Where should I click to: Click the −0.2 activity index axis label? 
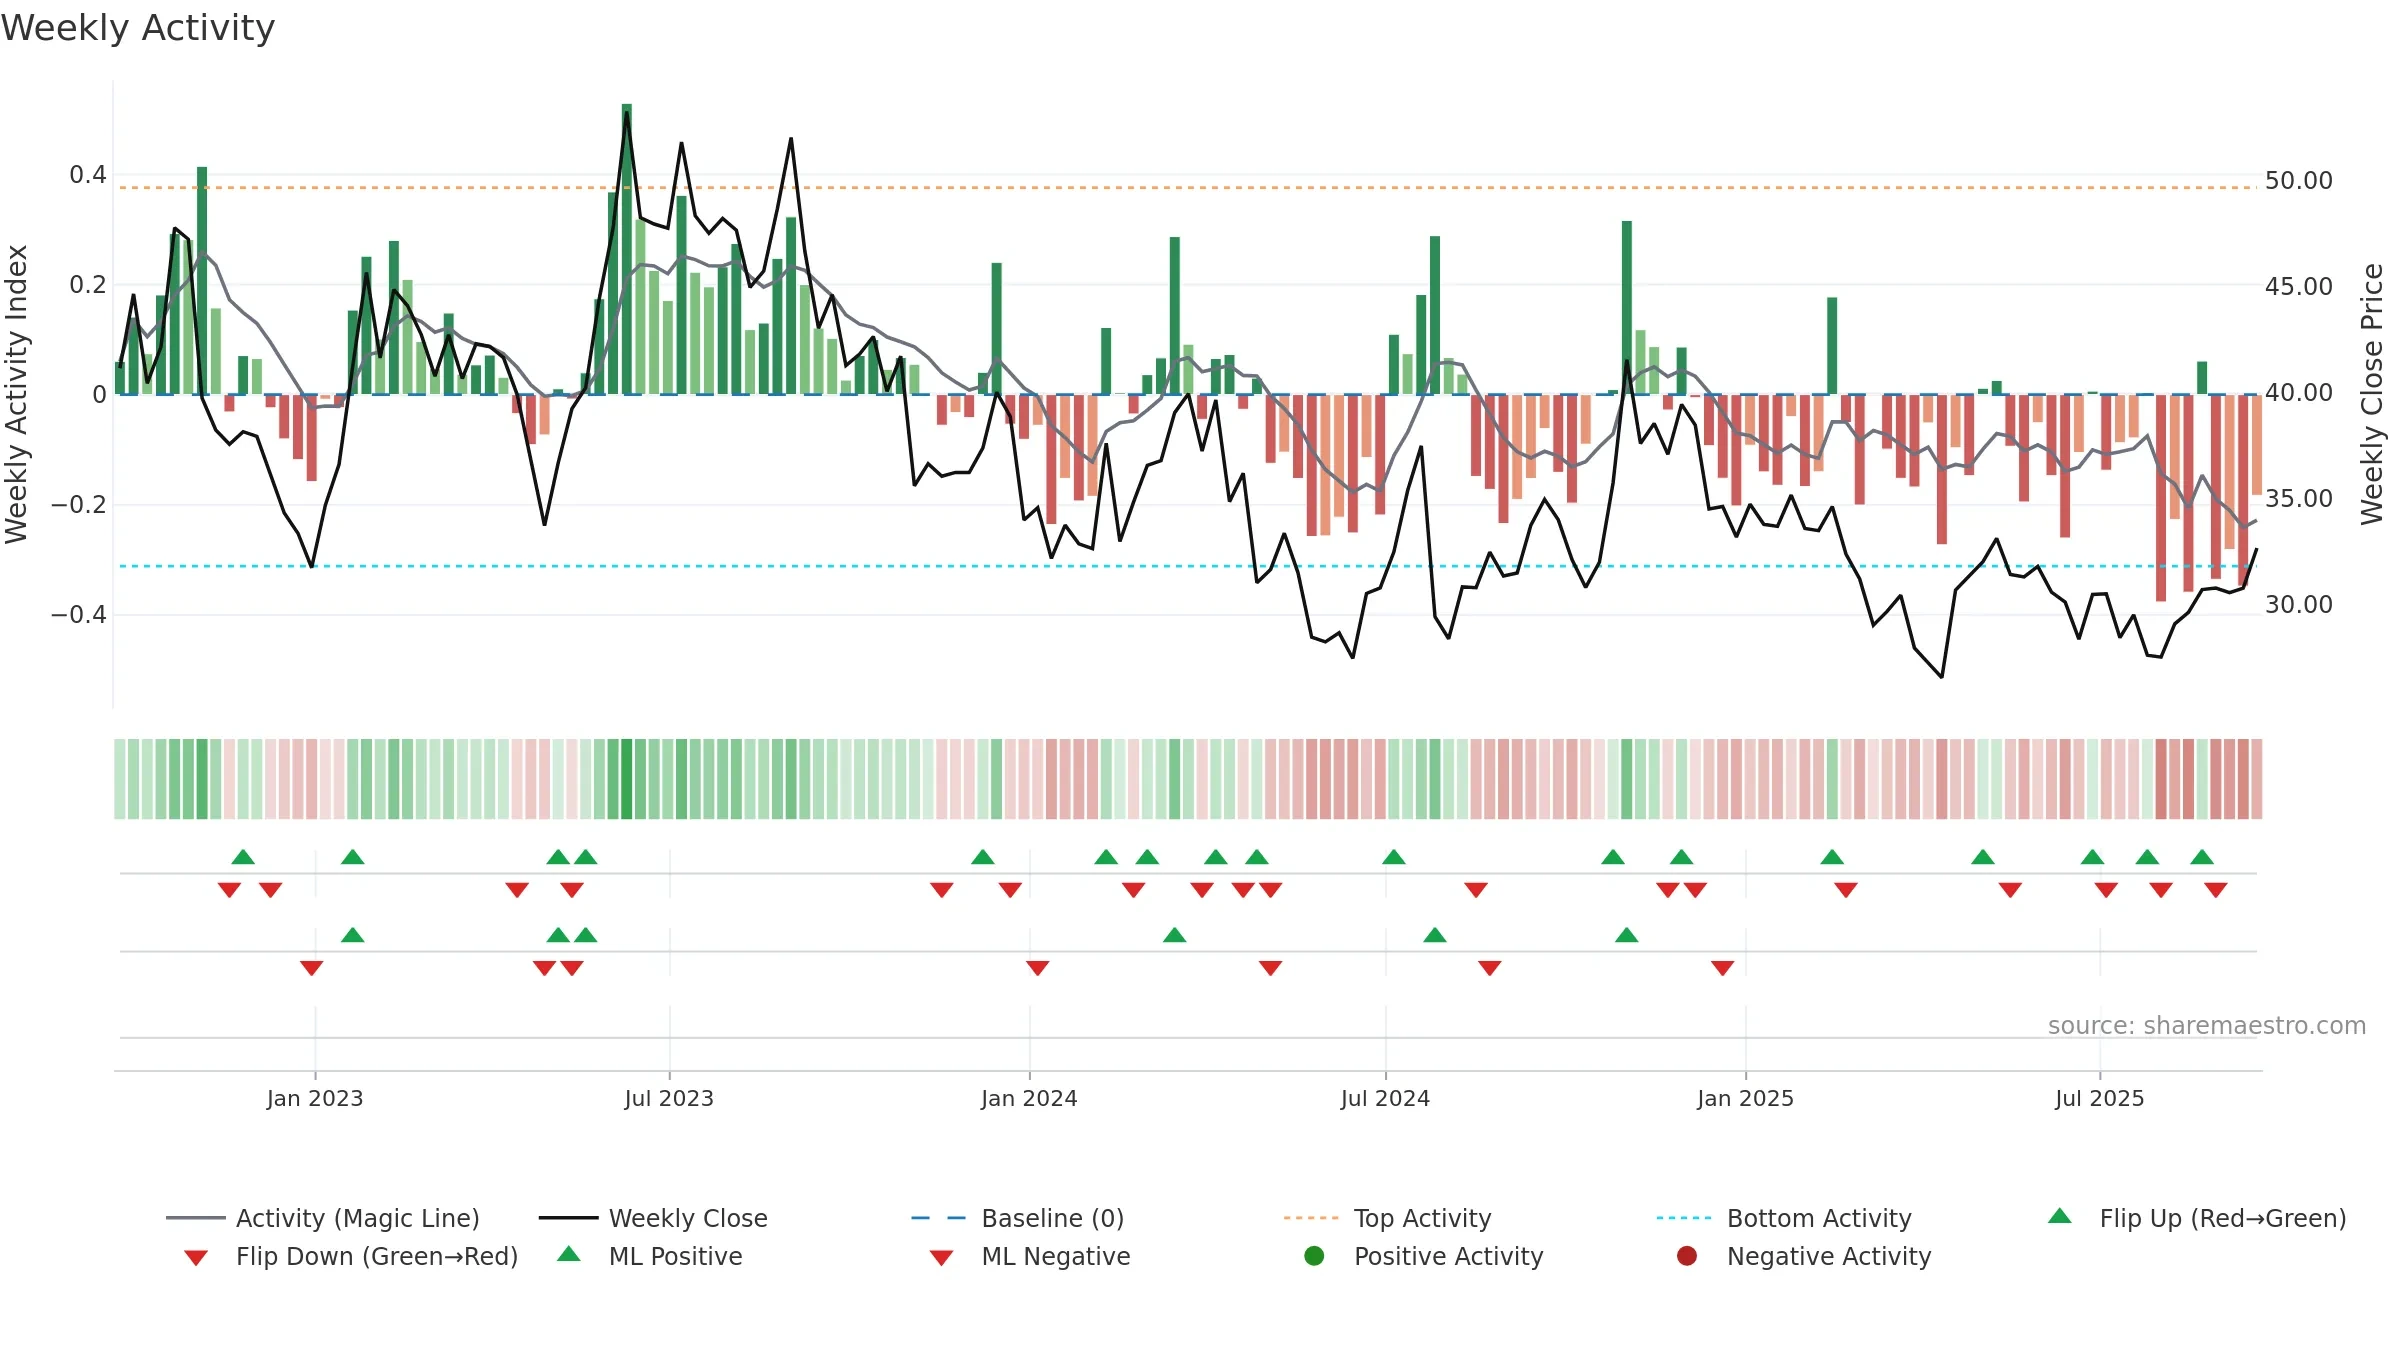click(x=78, y=505)
